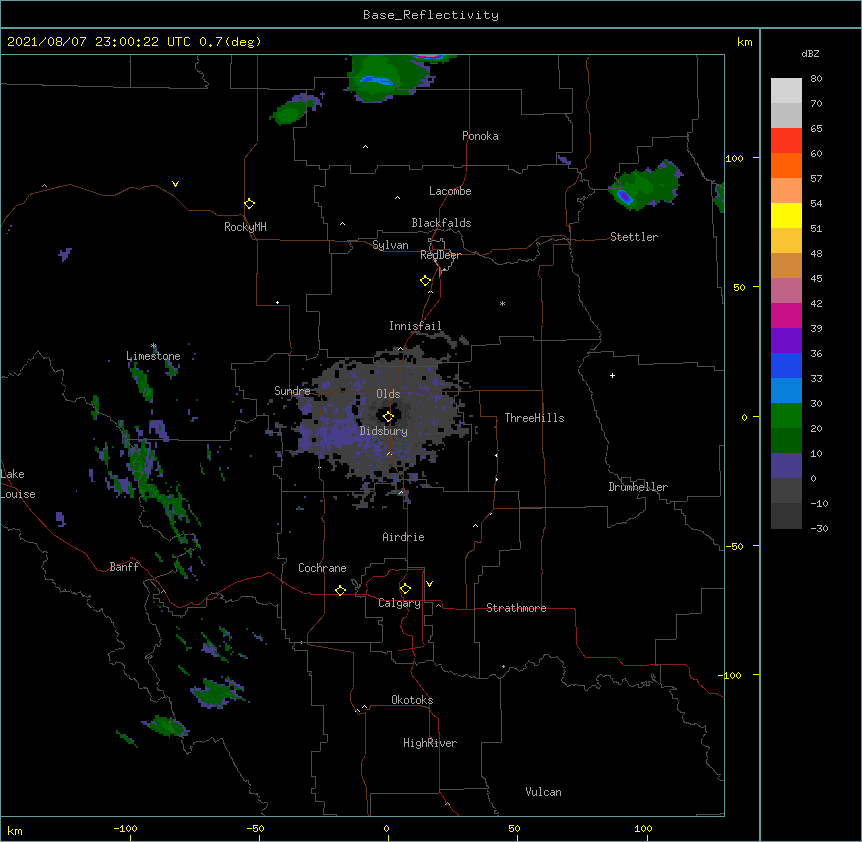The image size is (862, 842).
Task: Select the HighRiver town label
Action: (430, 743)
